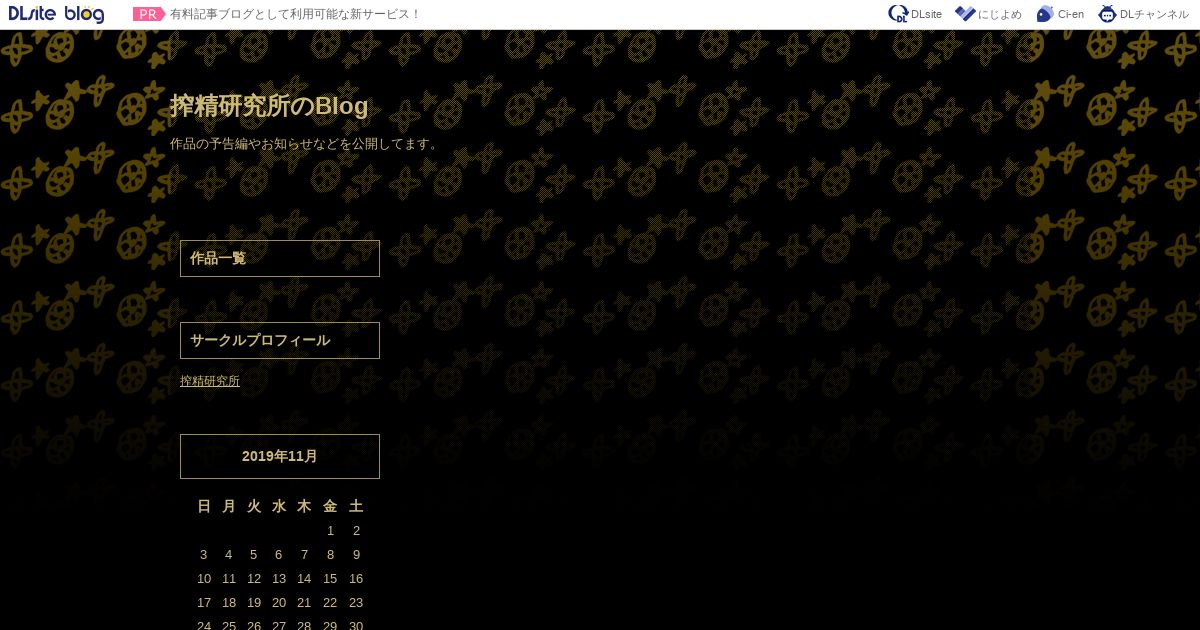Select calendar date 4
The width and height of the screenshot is (1200, 630).
228,555
